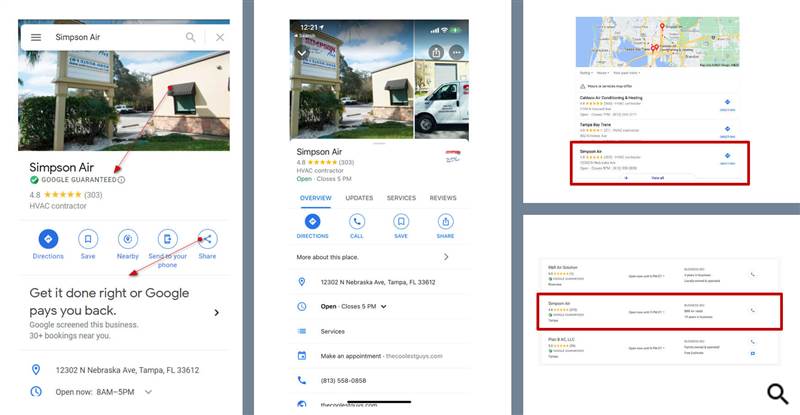The height and width of the screenshot is (415, 800).
Task: Switch to the REVIEWS tab
Action: [x=443, y=198]
